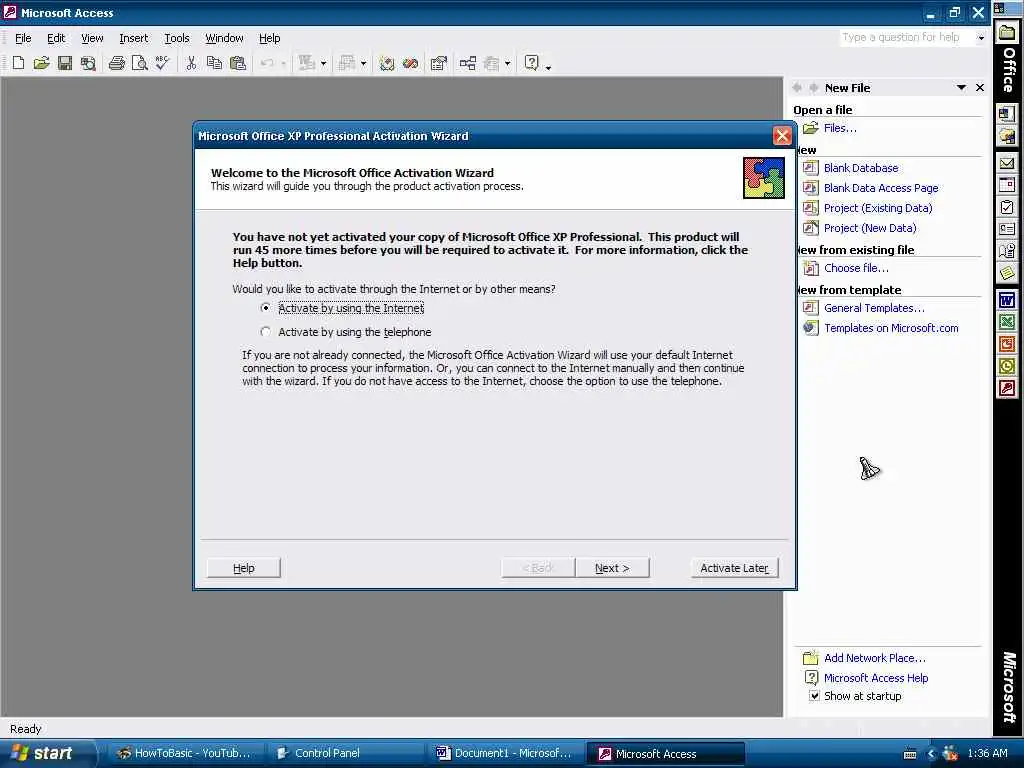Open the Edit menu
This screenshot has width=1024, height=768.
pyautogui.click(x=56, y=38)
